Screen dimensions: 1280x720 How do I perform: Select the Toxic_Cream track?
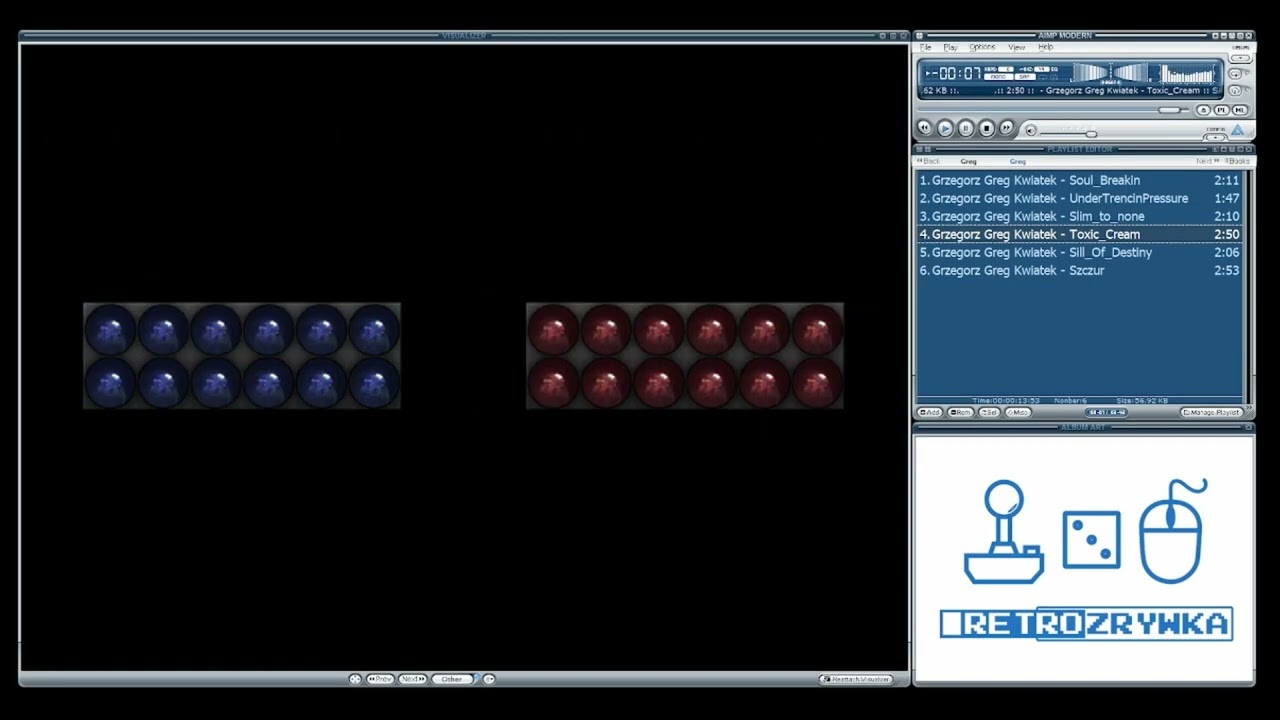1080,235
